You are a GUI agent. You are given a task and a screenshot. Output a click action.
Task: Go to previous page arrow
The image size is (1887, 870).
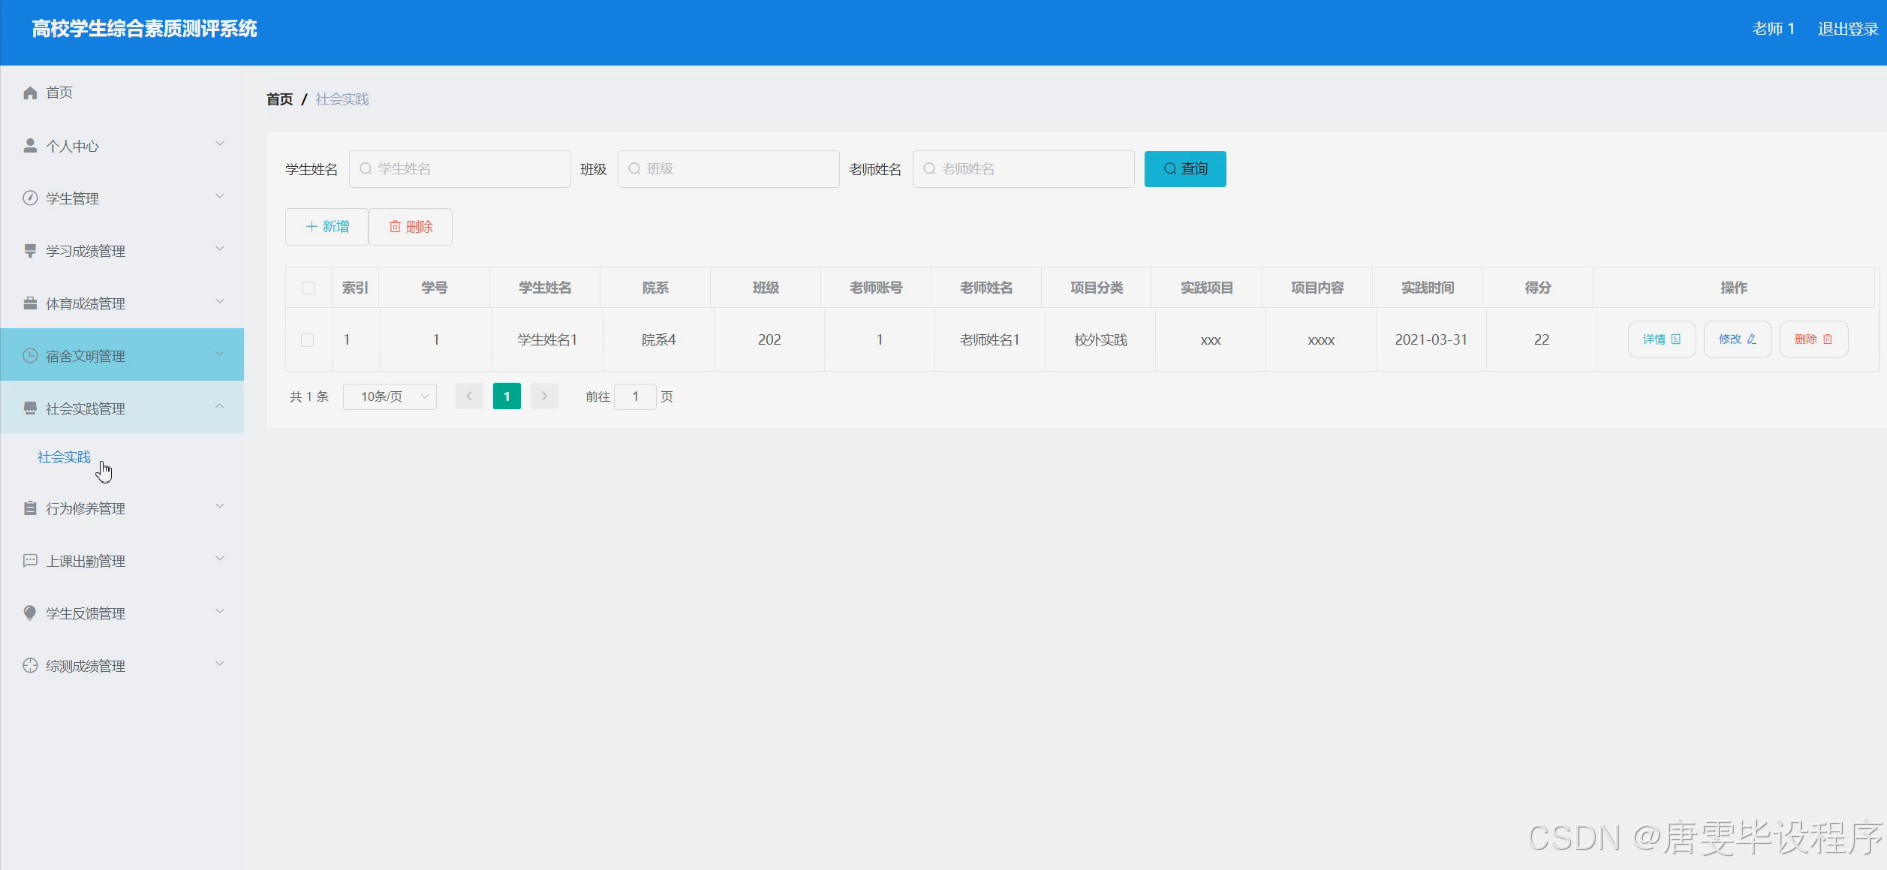(469, 397)
